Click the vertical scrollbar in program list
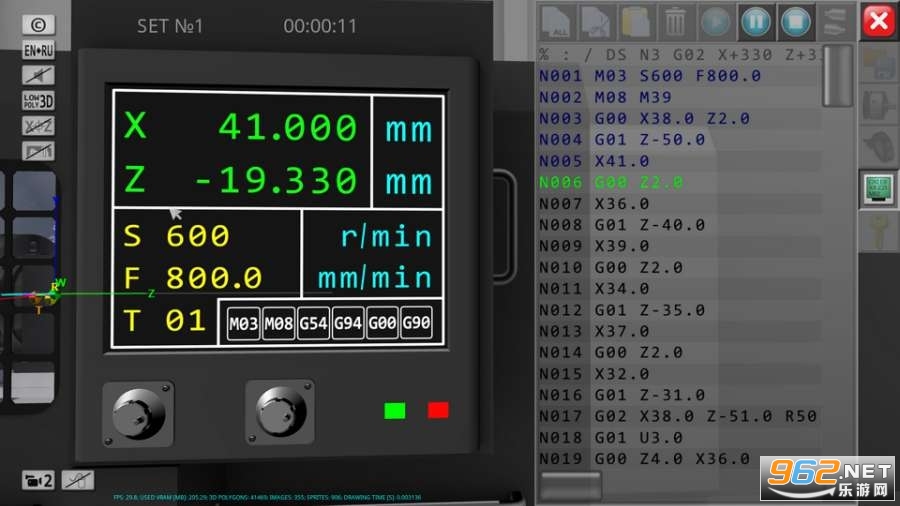The height and width of the screenshot is (506, 900). pyautogui.click(x=838, y=77)
